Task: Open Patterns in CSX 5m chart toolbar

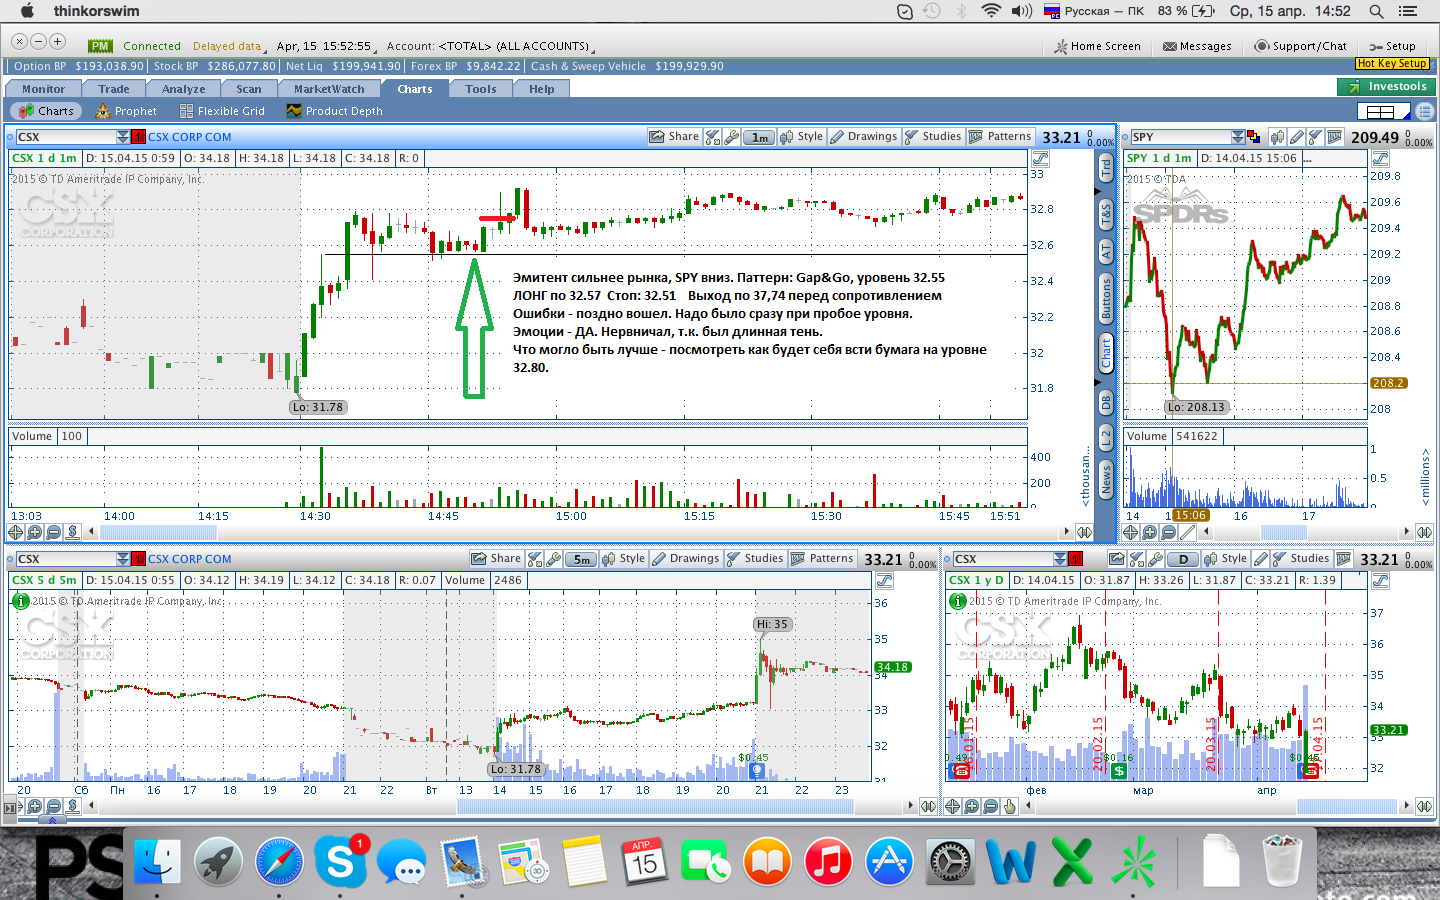Action: click(822, 559)
